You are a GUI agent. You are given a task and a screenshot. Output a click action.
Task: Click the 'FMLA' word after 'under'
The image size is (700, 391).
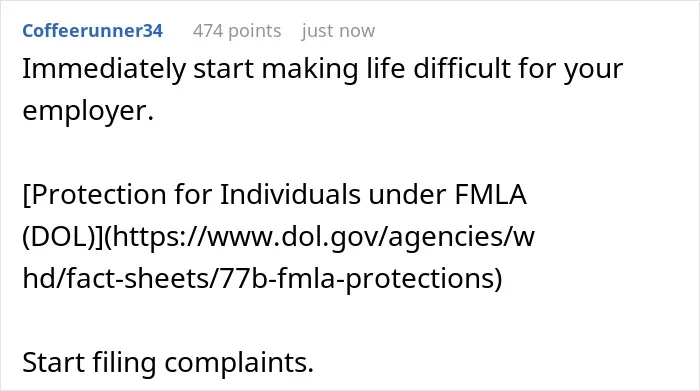pos(491,195)
